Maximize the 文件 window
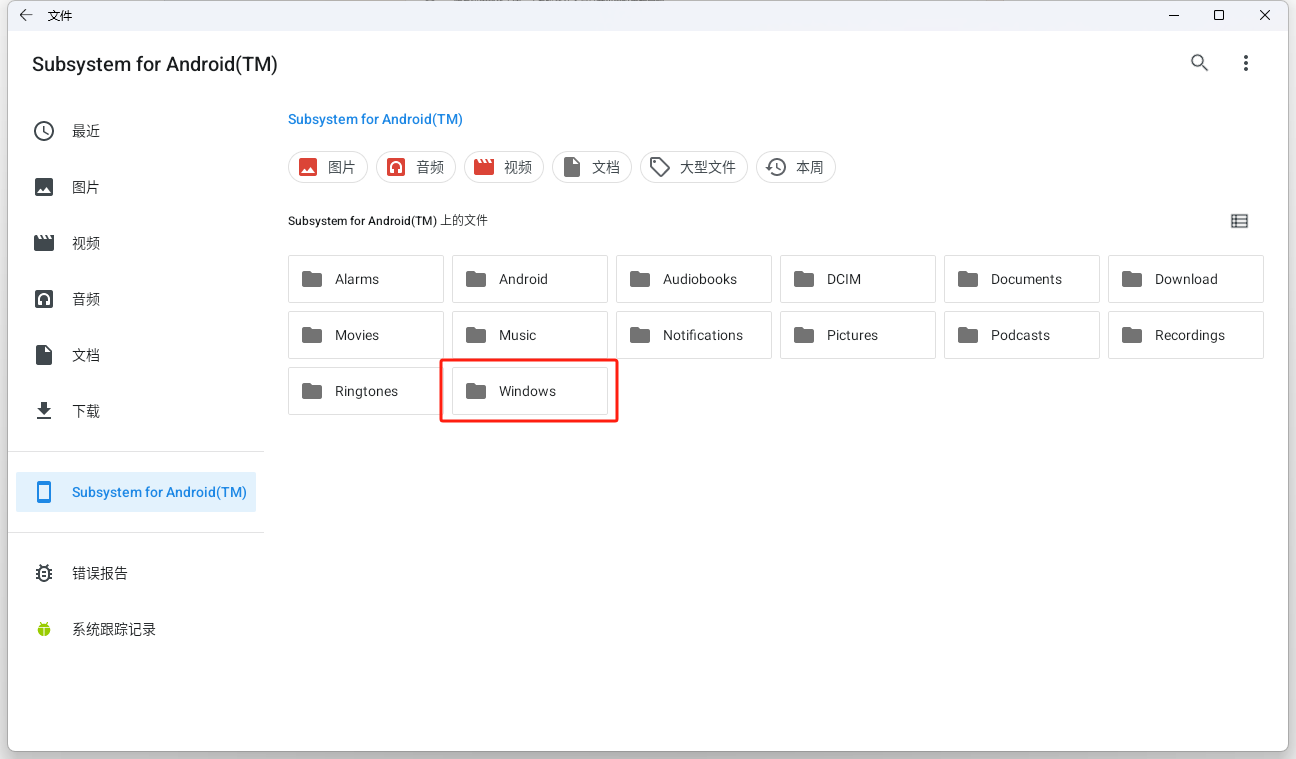The image size is (1296, 759). 1219,15
